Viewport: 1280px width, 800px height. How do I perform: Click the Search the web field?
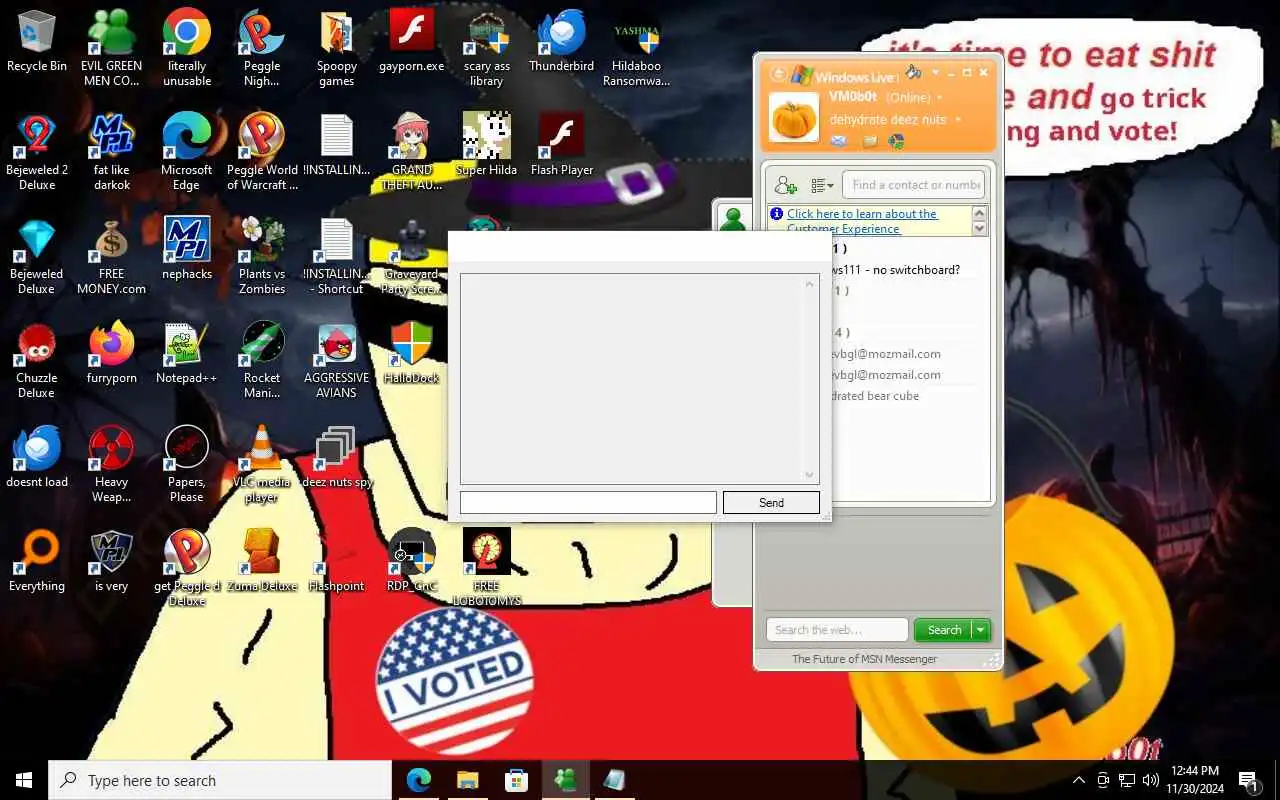tap(838, 630)
